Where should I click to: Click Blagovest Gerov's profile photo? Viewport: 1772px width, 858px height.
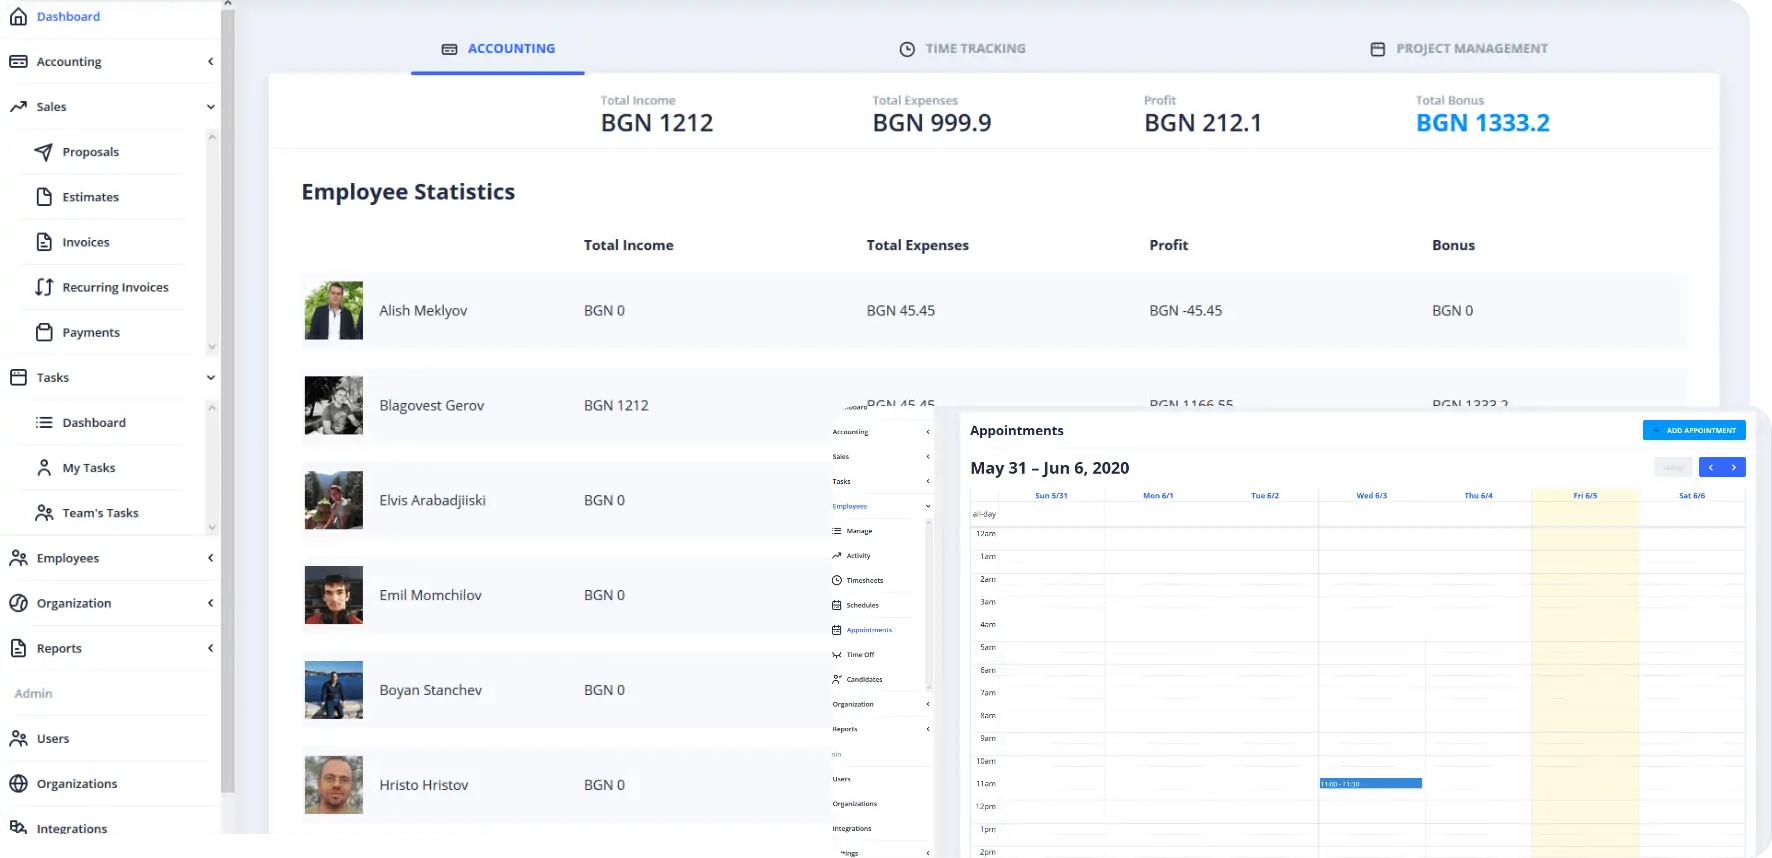[x=334, y=405]
